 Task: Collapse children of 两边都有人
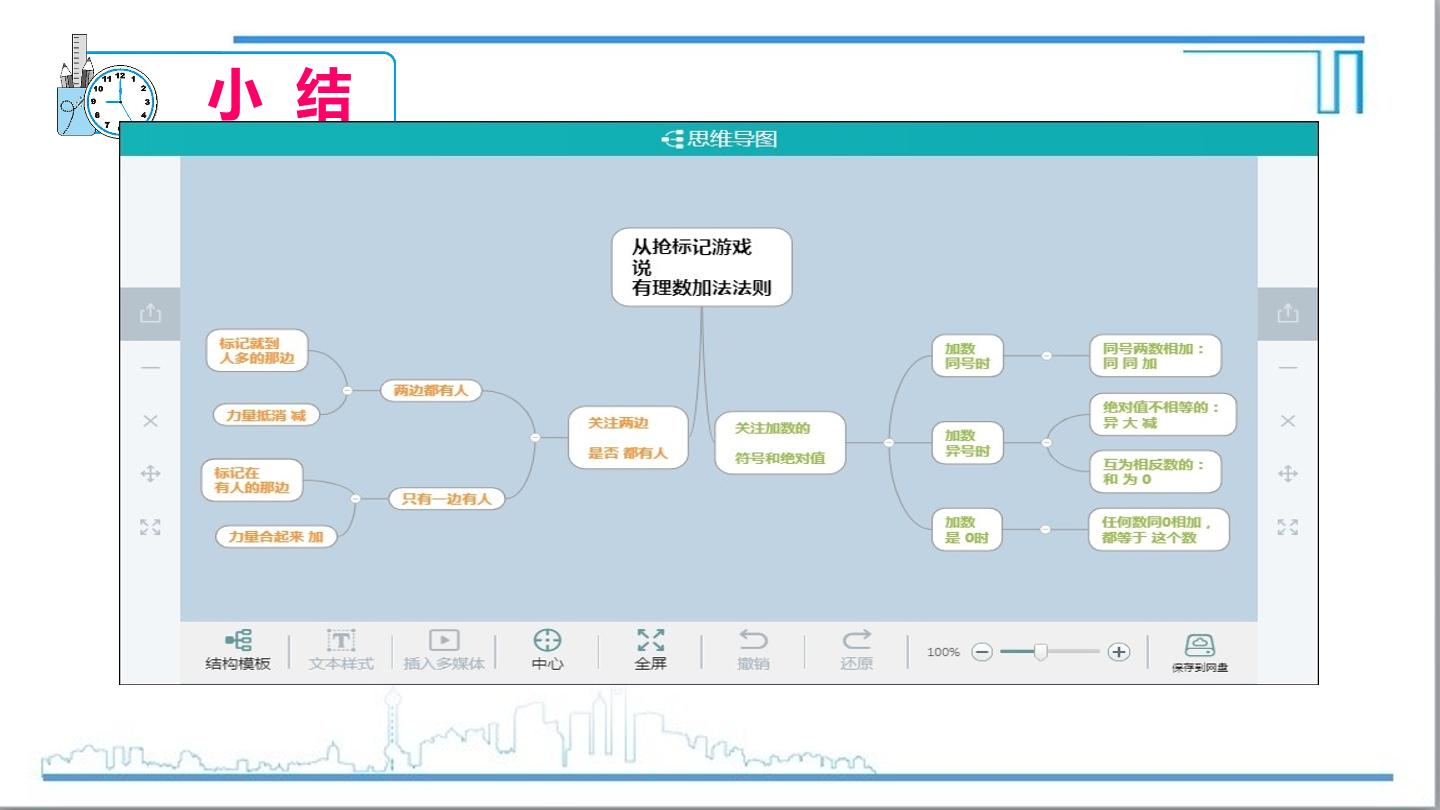(x=347, y=390)
